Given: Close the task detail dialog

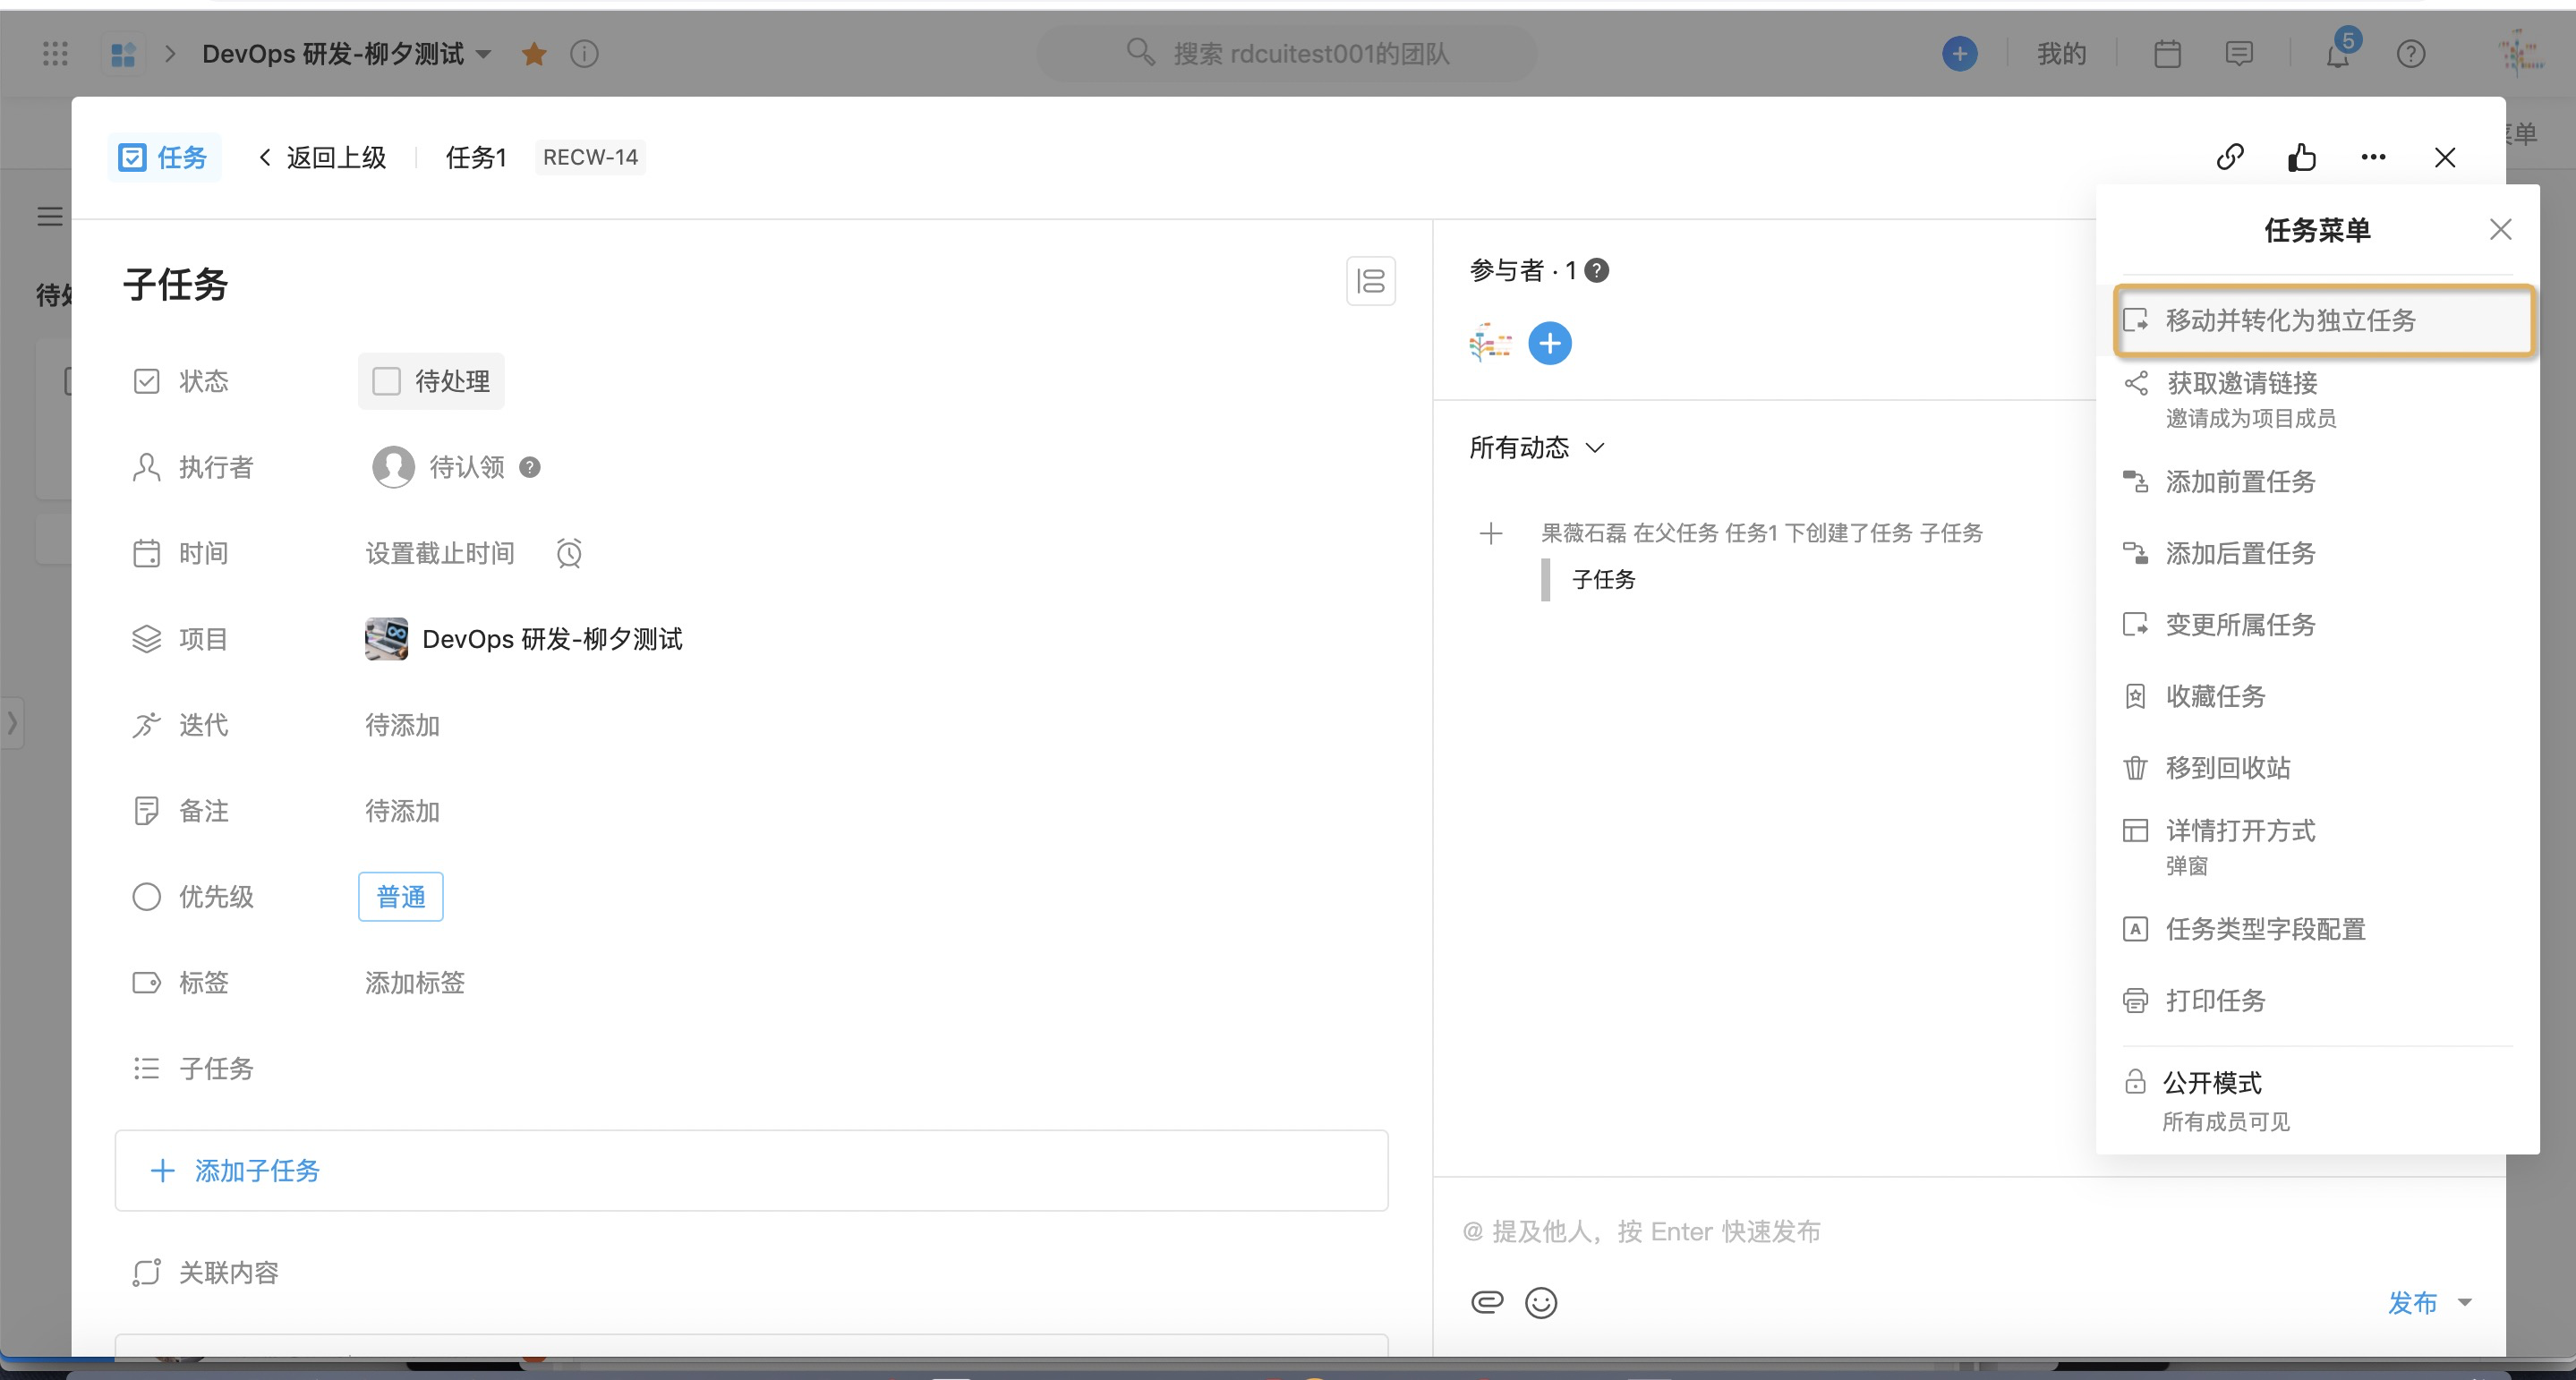Looking at the screenshot, I should (x=2444, y=157).
